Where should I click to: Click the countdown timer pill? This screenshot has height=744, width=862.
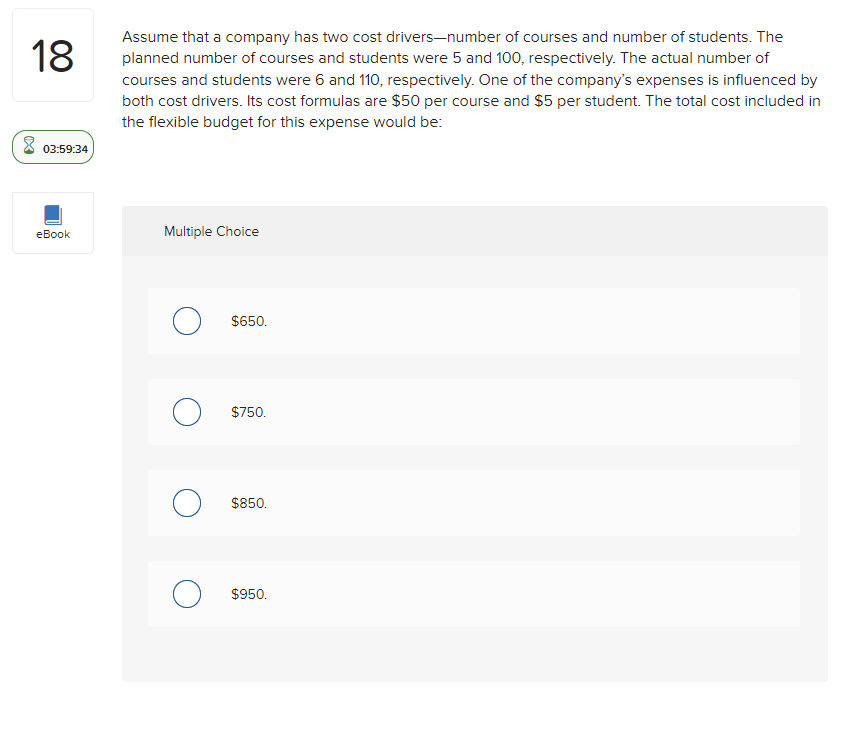coord(52,146)
